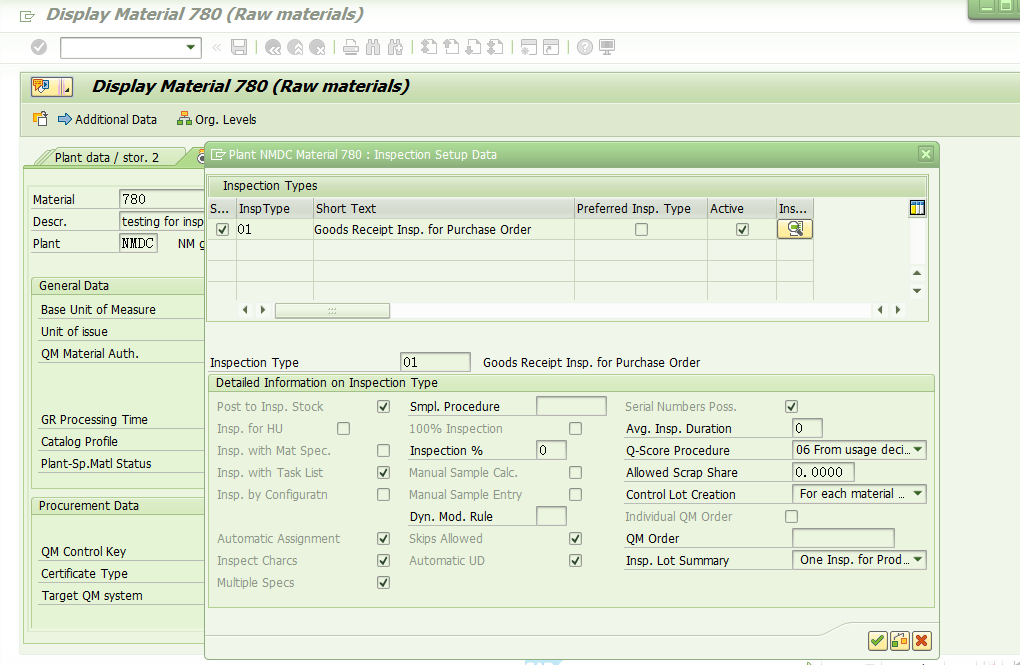Click the Back navigation arrow icon

pos(273,47)
